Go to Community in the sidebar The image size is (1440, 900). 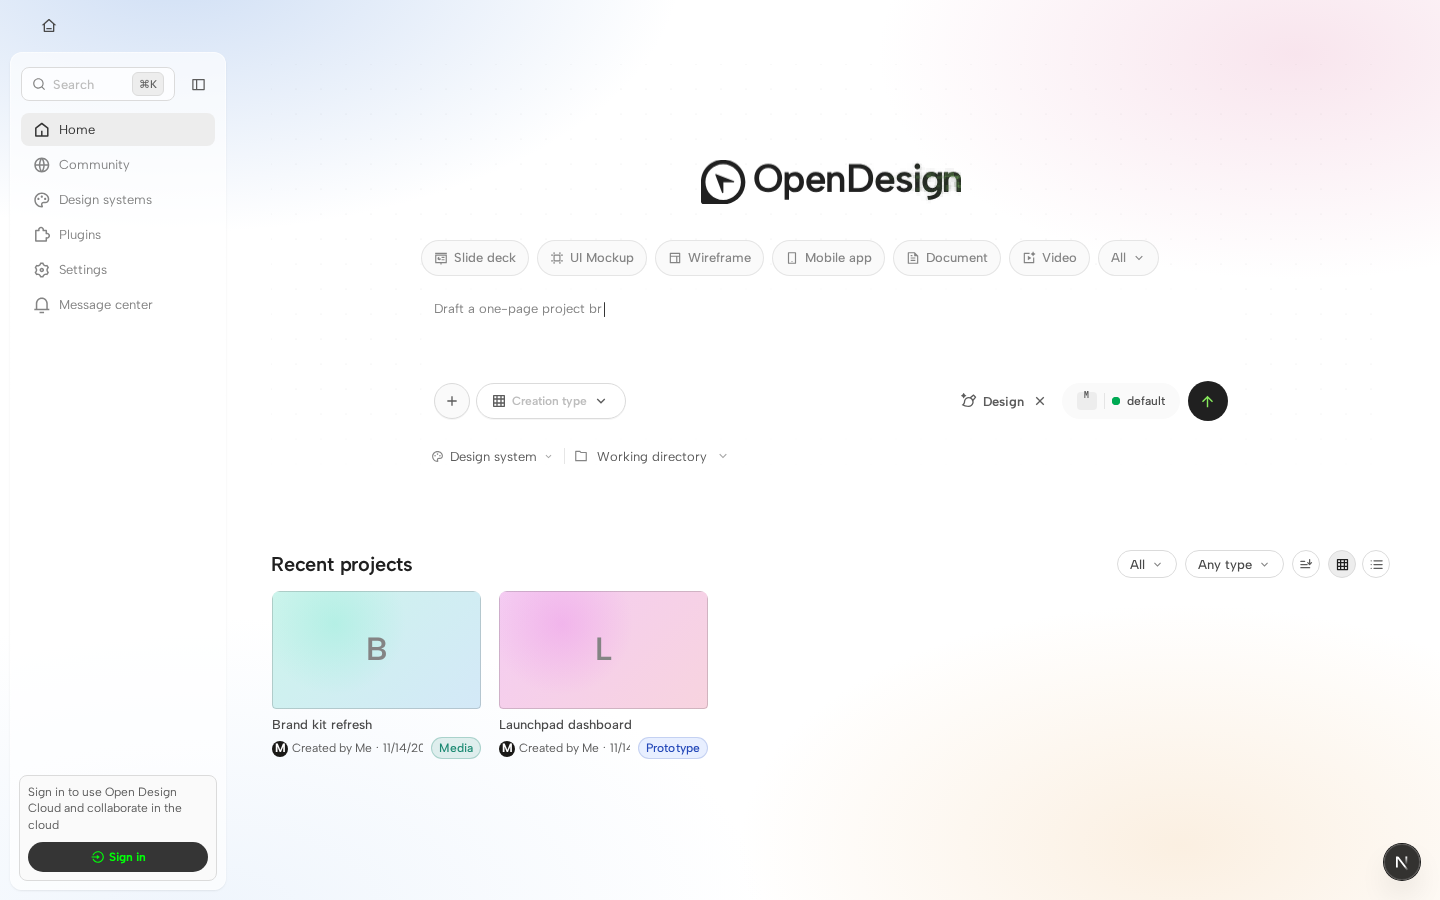pos(118,165)
